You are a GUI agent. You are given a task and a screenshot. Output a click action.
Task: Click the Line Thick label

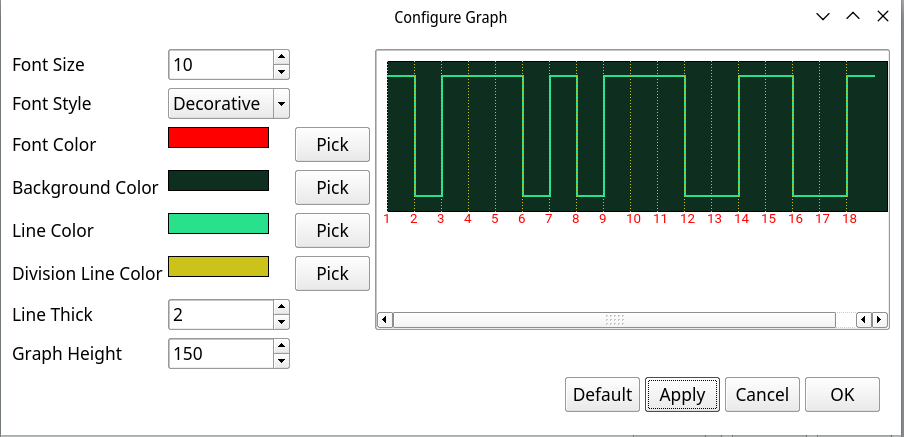52,315
